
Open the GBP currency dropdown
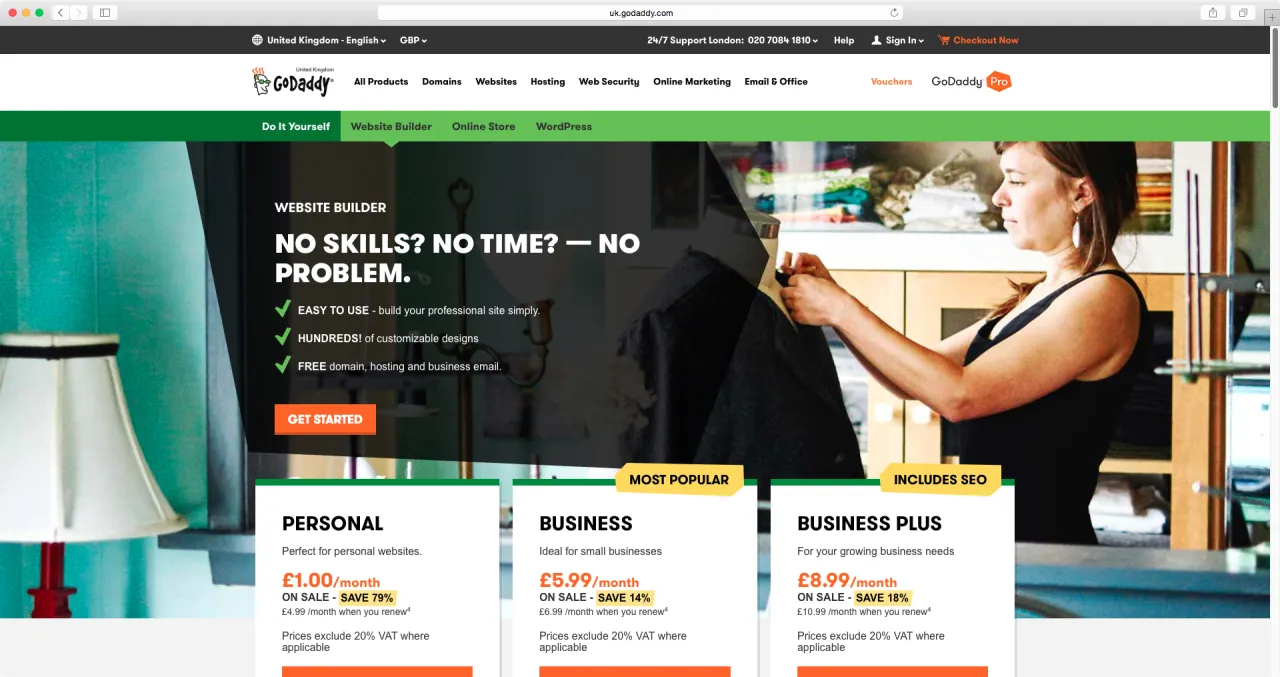click(413, 40)
